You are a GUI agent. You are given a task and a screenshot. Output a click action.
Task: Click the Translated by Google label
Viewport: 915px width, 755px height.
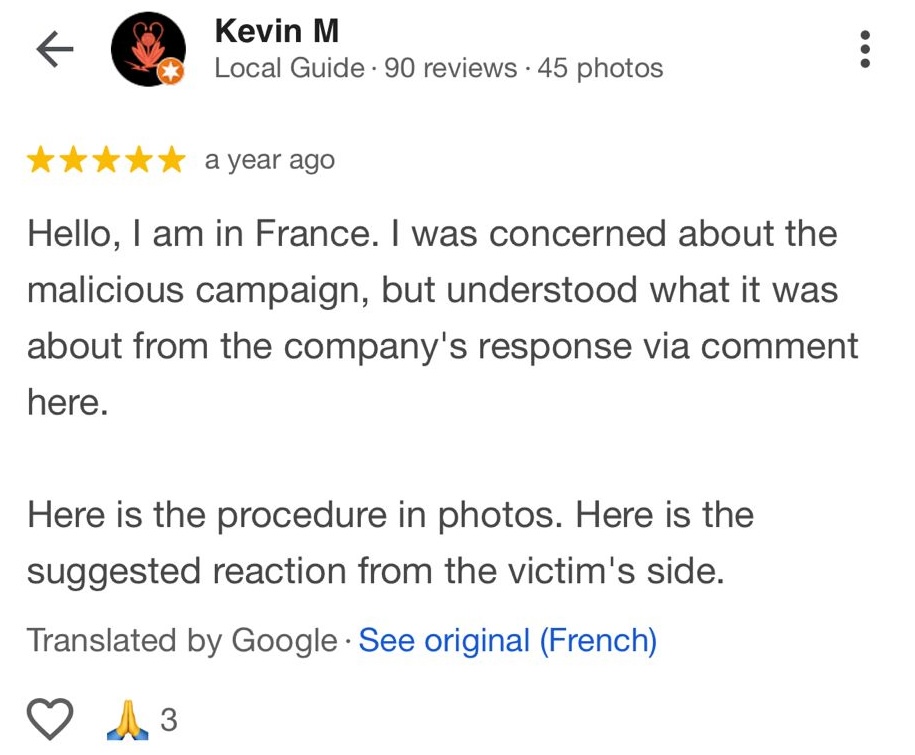point(182,641)
